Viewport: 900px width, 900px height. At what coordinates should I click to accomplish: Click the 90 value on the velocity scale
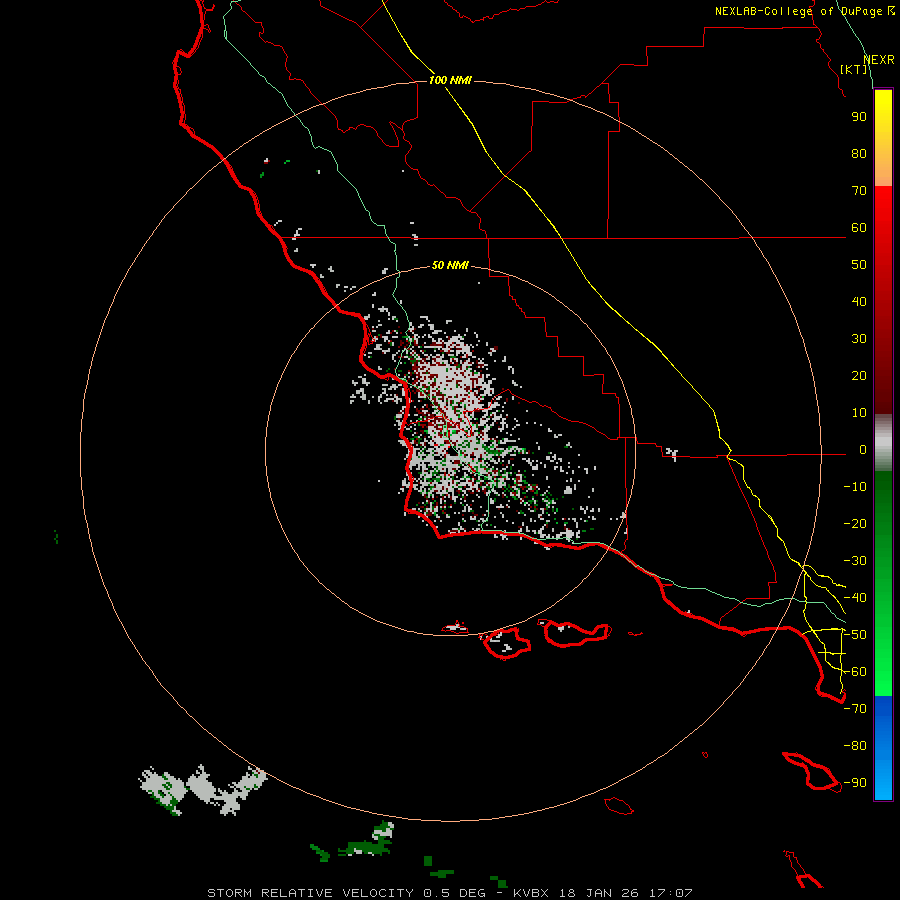pyautogui.click(x=859, y=117)
